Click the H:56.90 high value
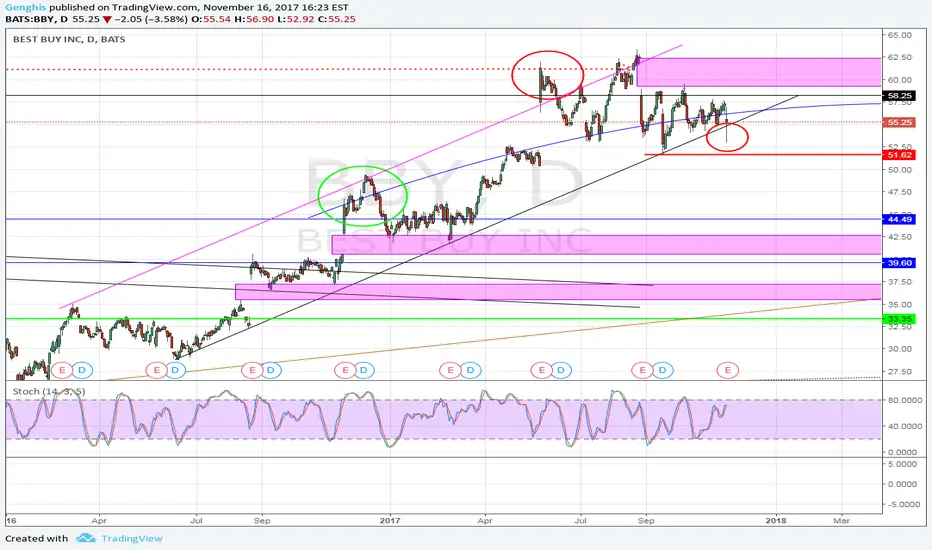 254,19
